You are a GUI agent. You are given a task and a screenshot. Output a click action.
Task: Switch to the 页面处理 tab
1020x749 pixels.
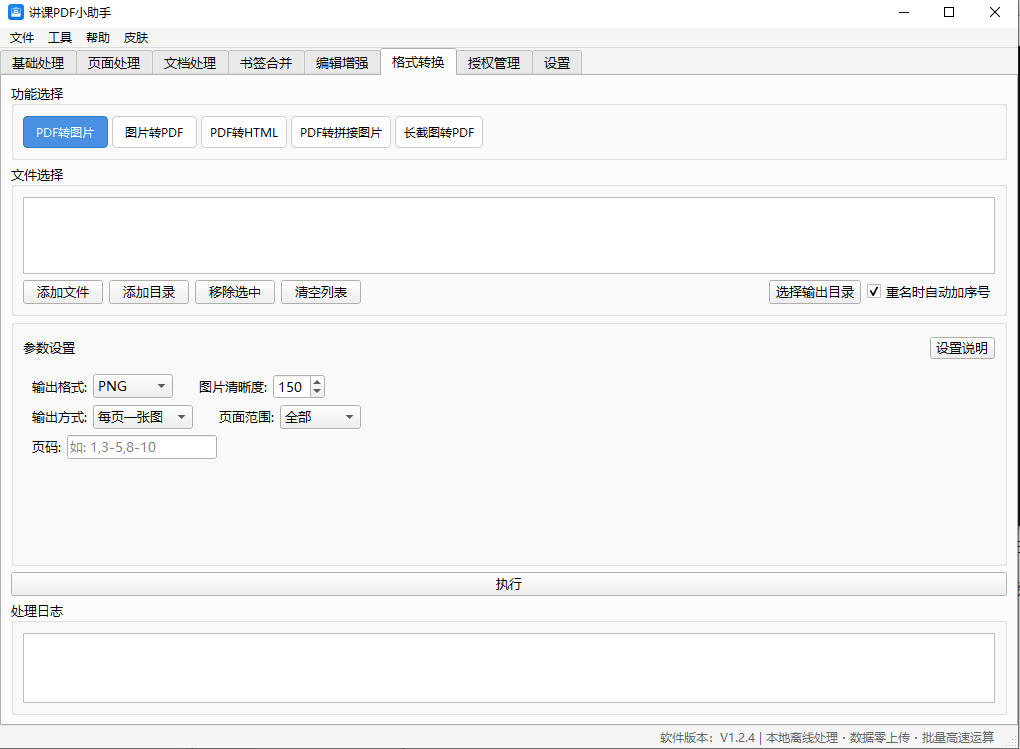114,63
